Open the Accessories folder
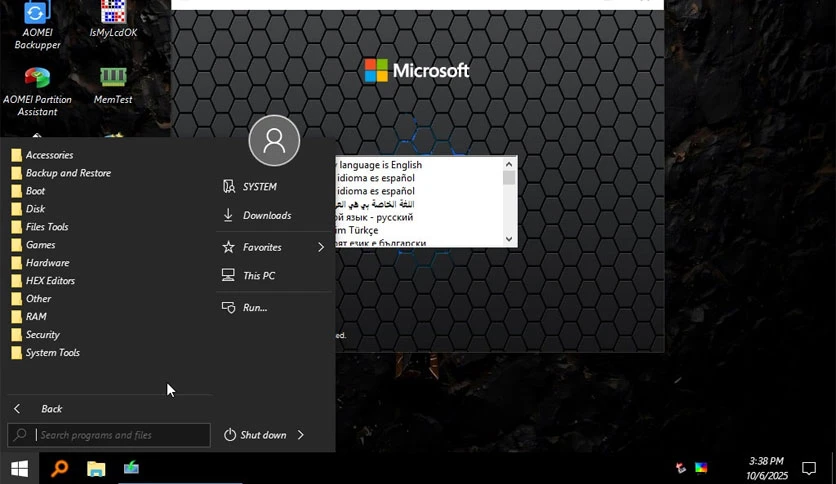Viewport: 836px width, 484px height. [43, 155]
